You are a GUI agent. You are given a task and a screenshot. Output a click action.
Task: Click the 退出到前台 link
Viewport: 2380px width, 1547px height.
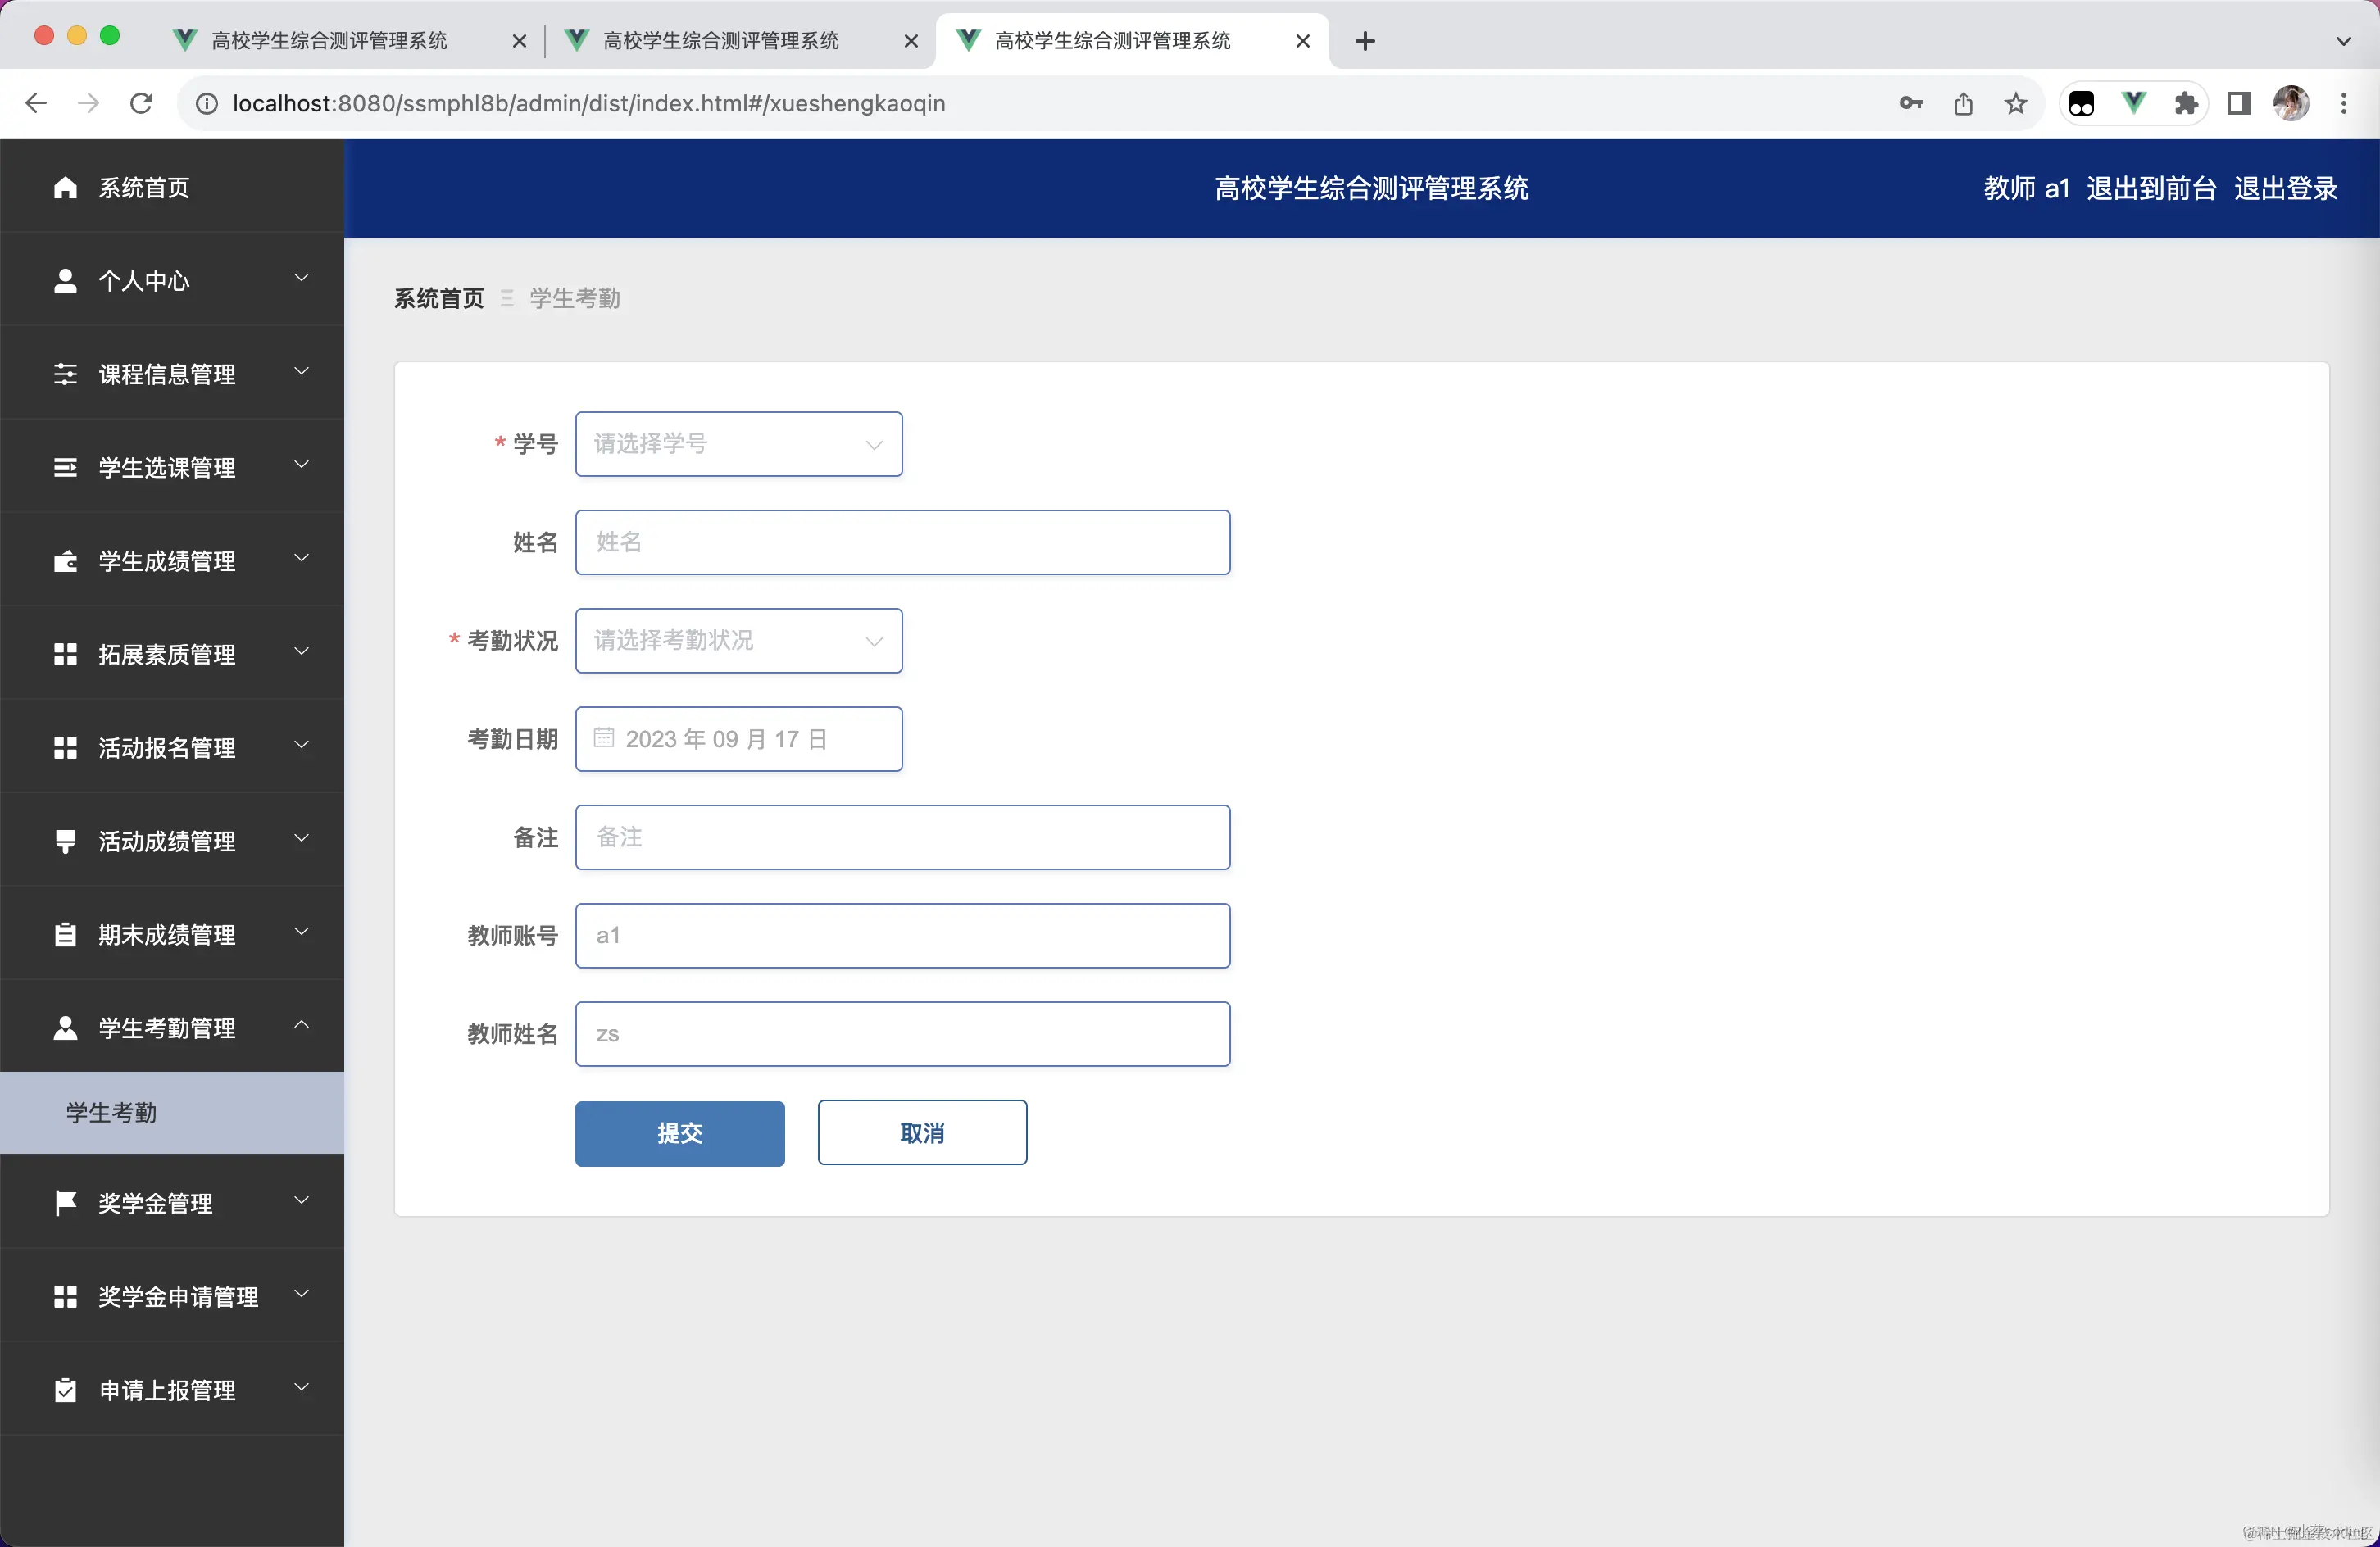[2150, 188]
